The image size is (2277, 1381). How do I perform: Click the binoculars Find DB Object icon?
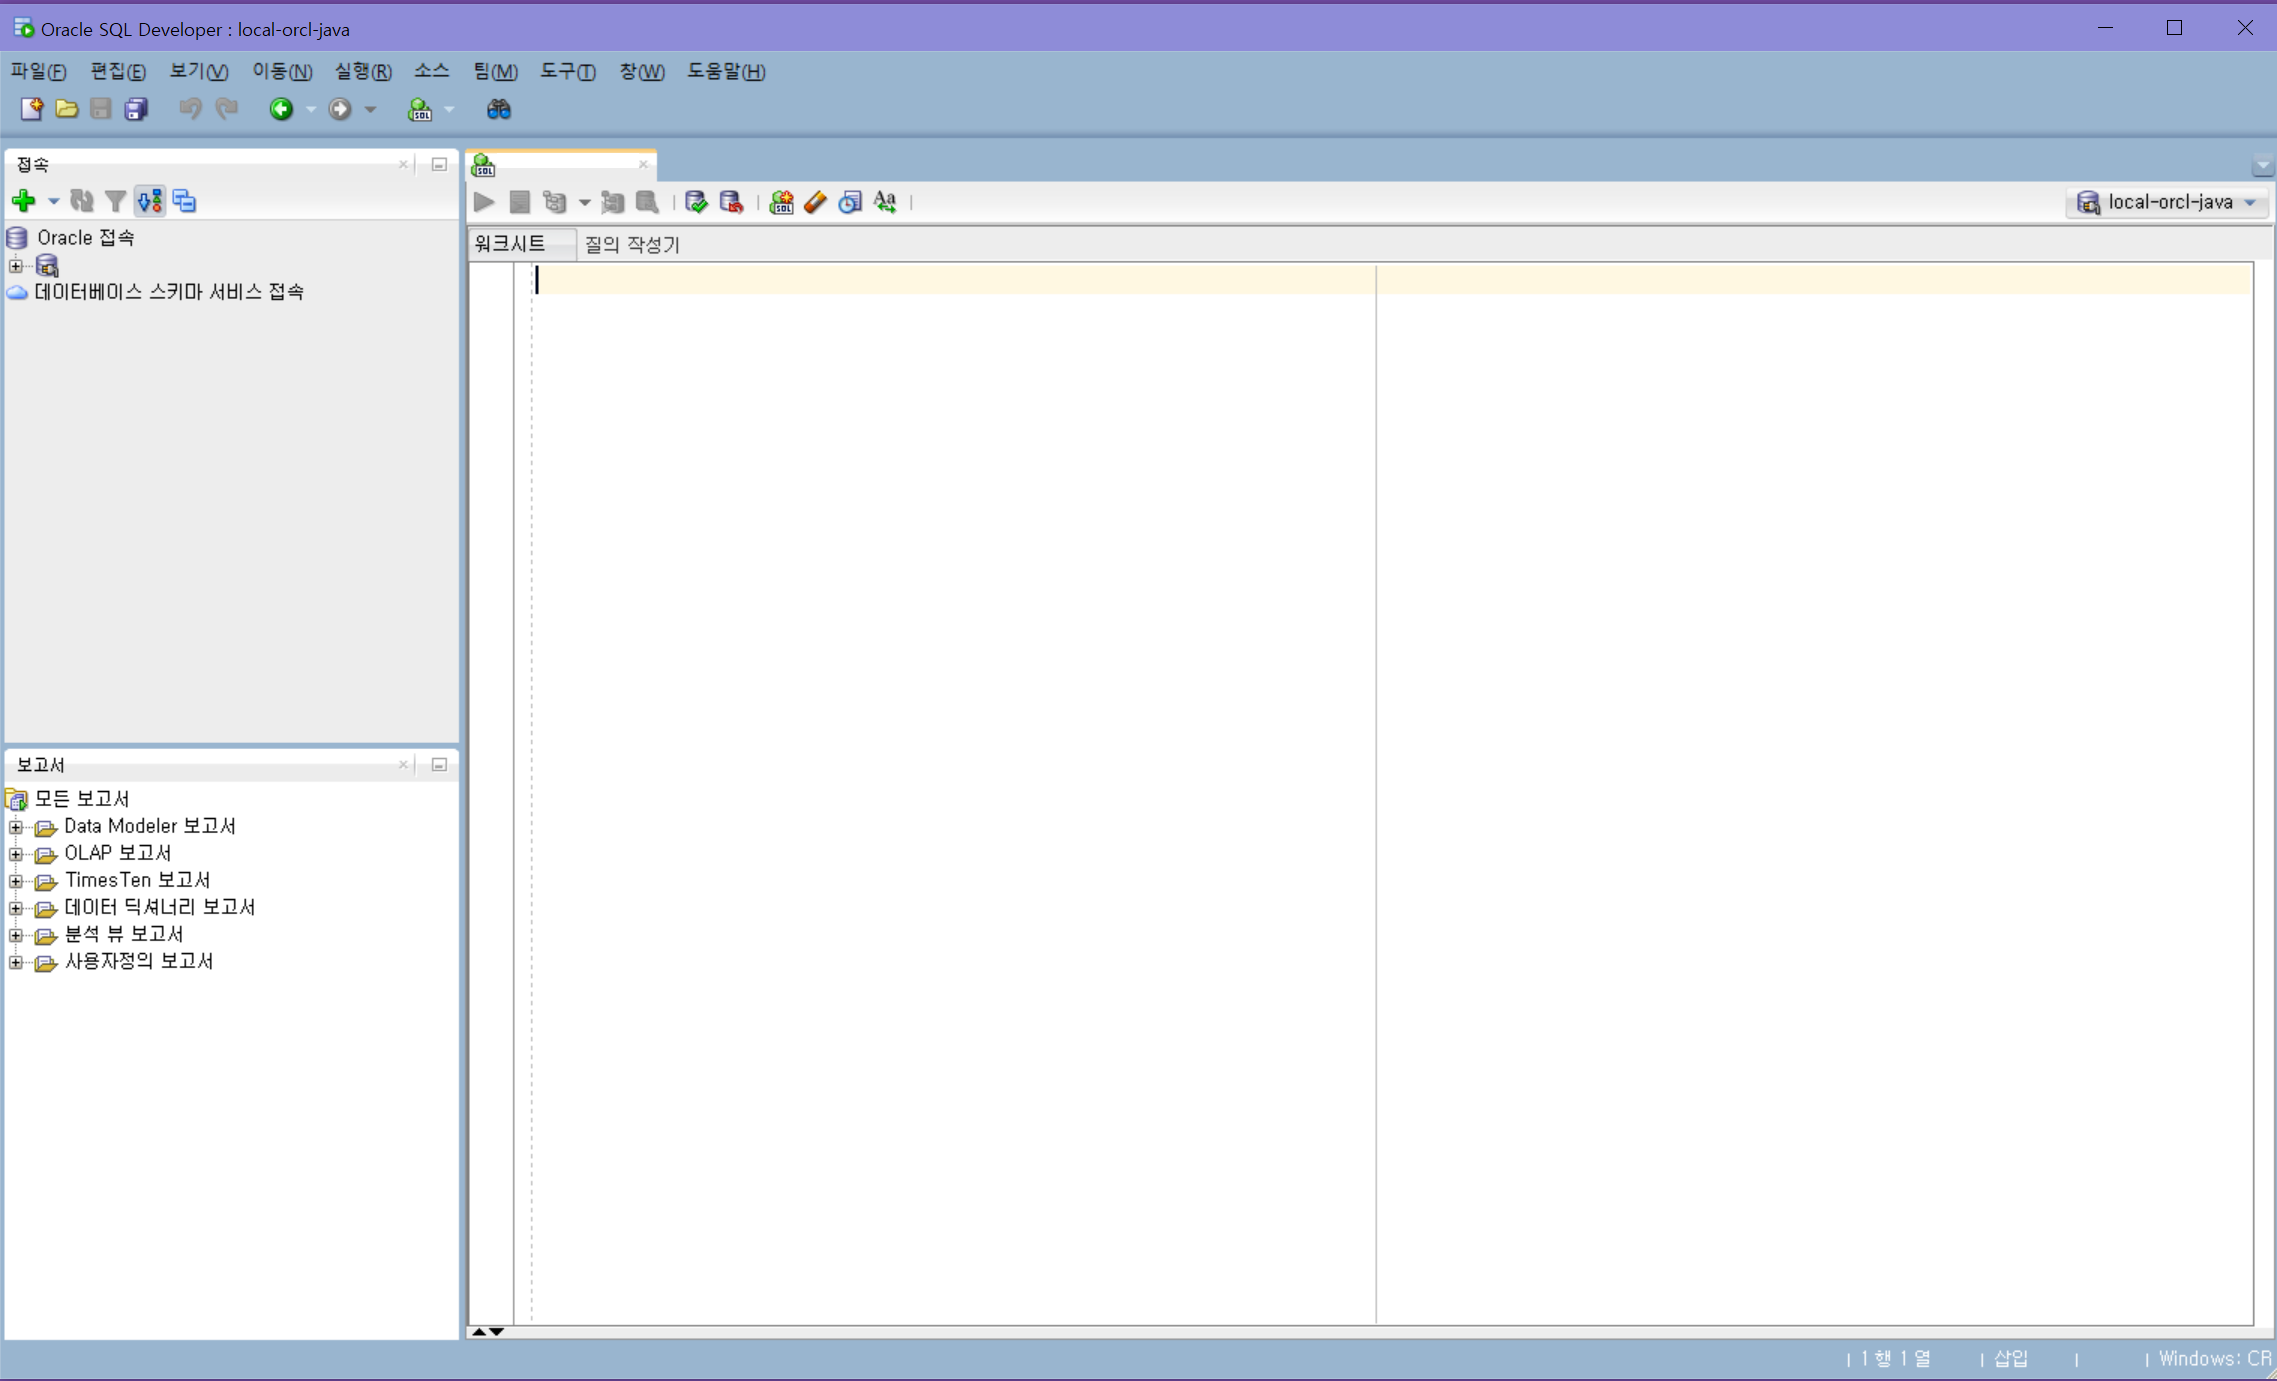coord(498,109)
